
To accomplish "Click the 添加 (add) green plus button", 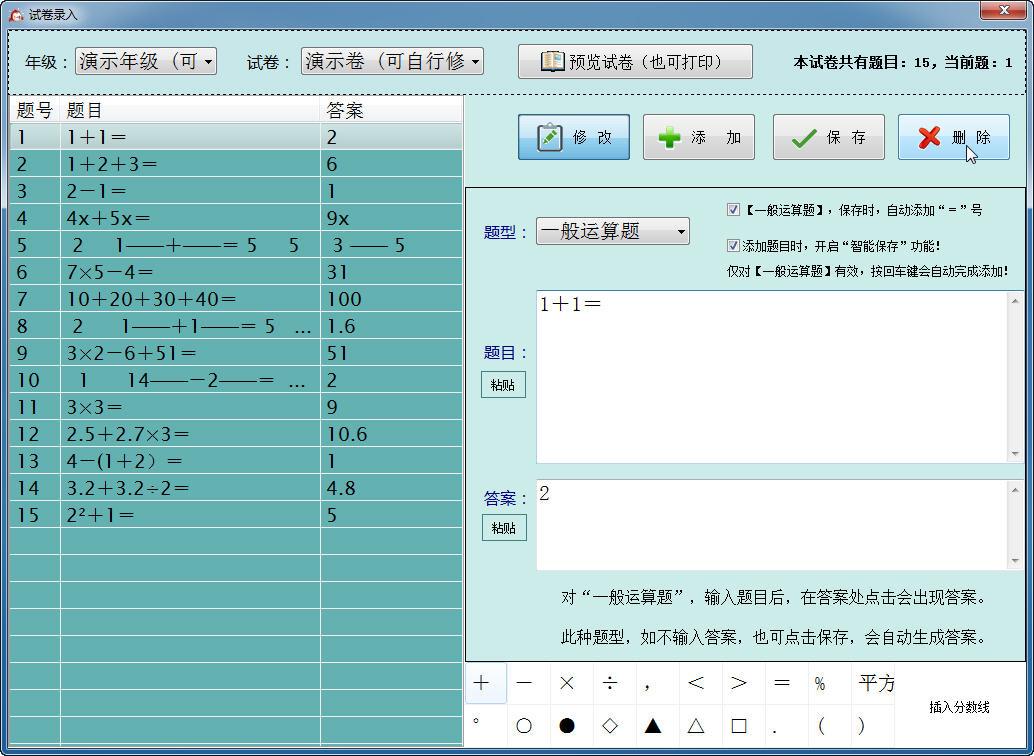I will 698,137.
